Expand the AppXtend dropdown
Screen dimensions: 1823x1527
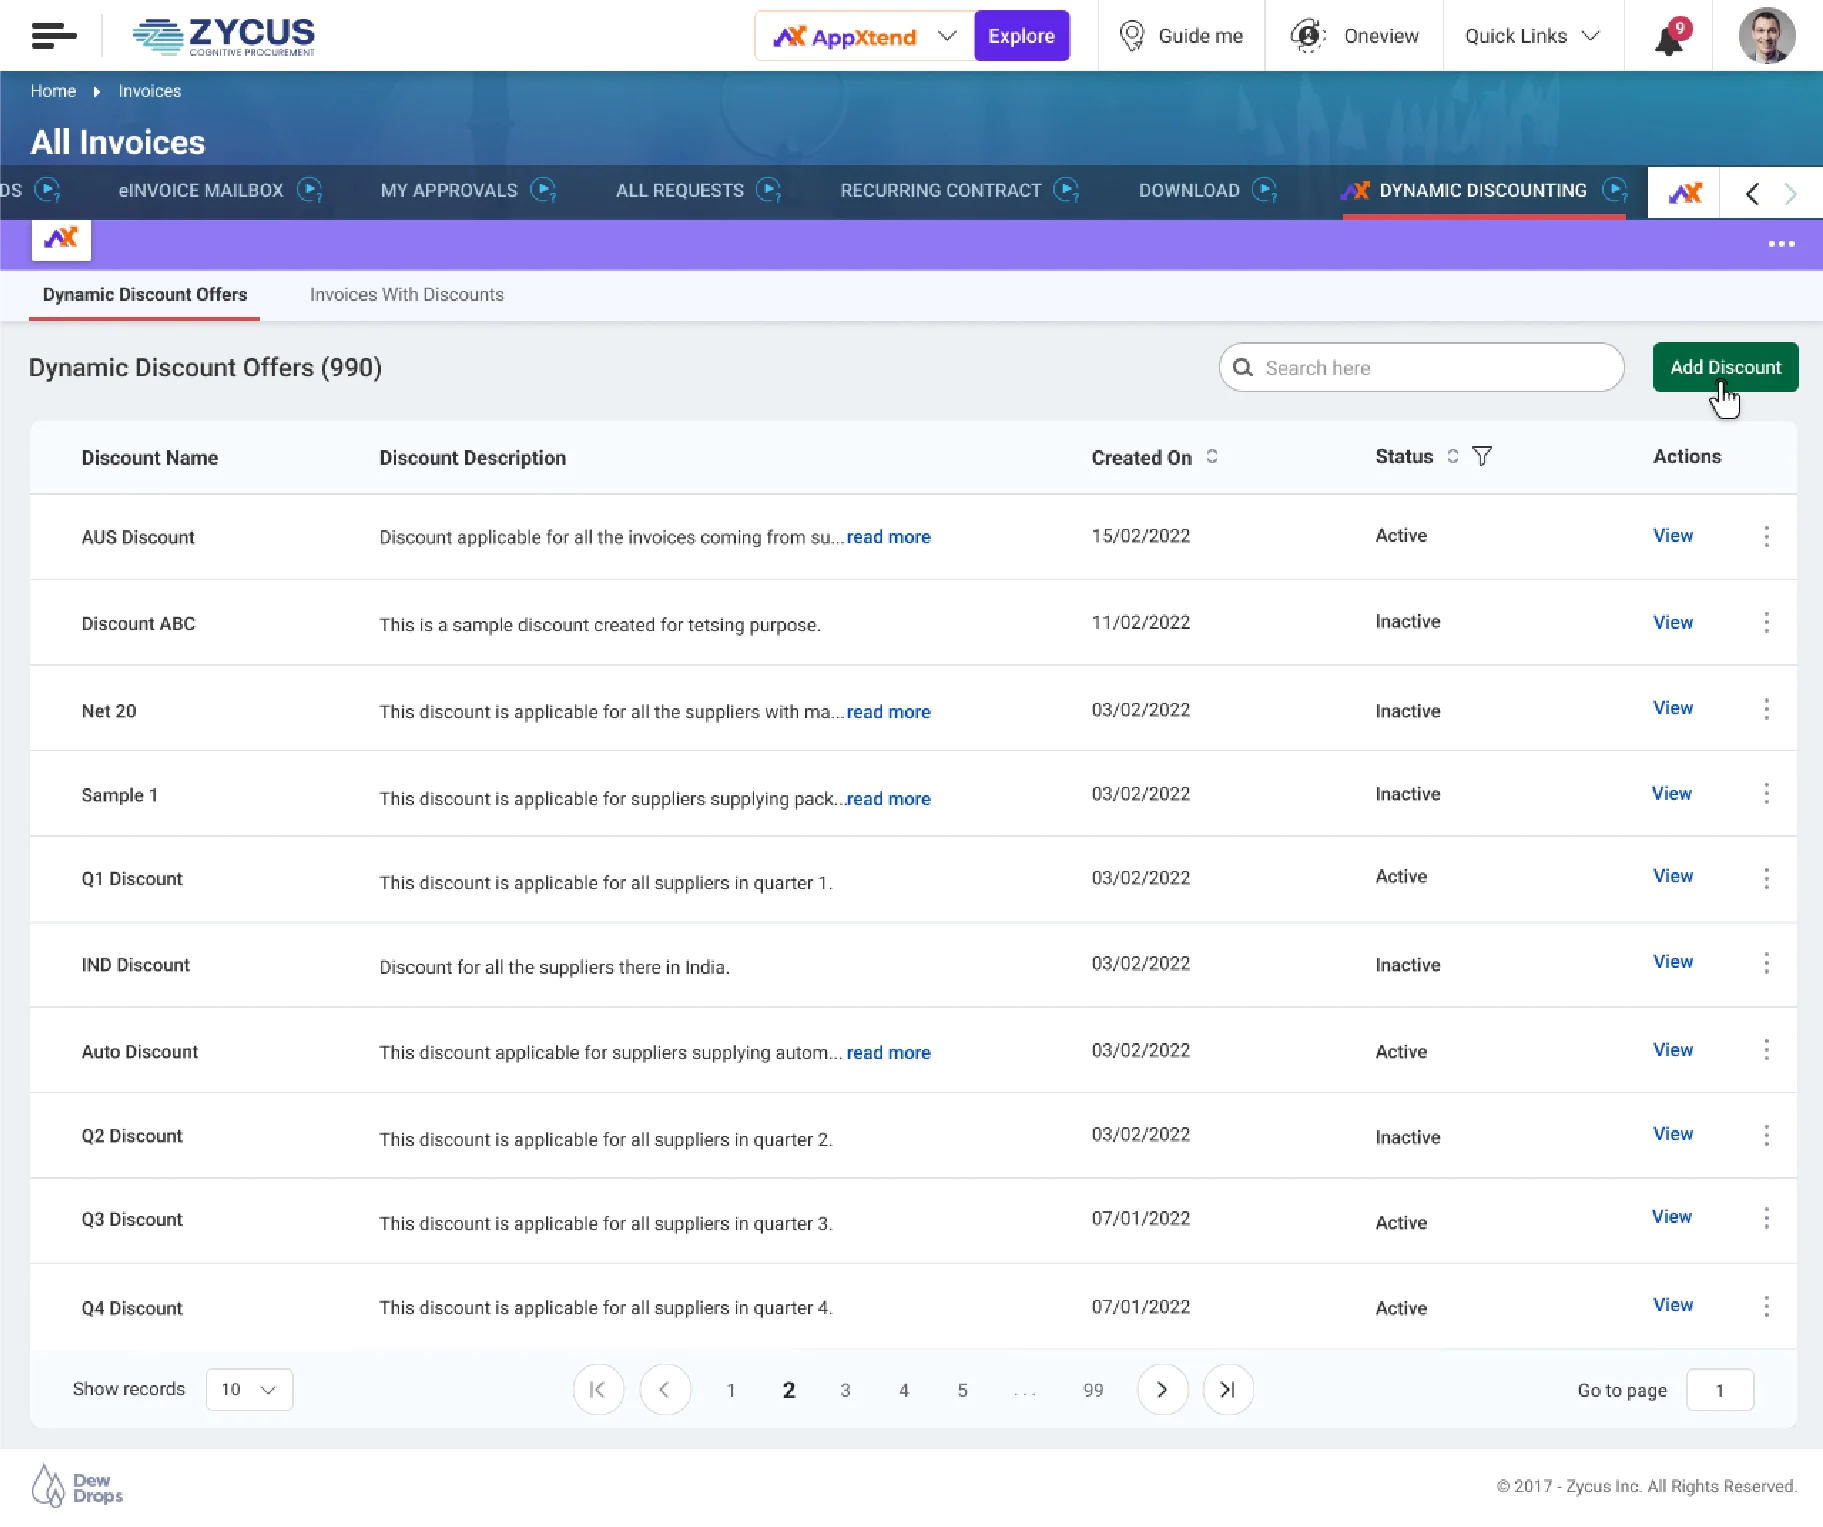pos(946,36)
